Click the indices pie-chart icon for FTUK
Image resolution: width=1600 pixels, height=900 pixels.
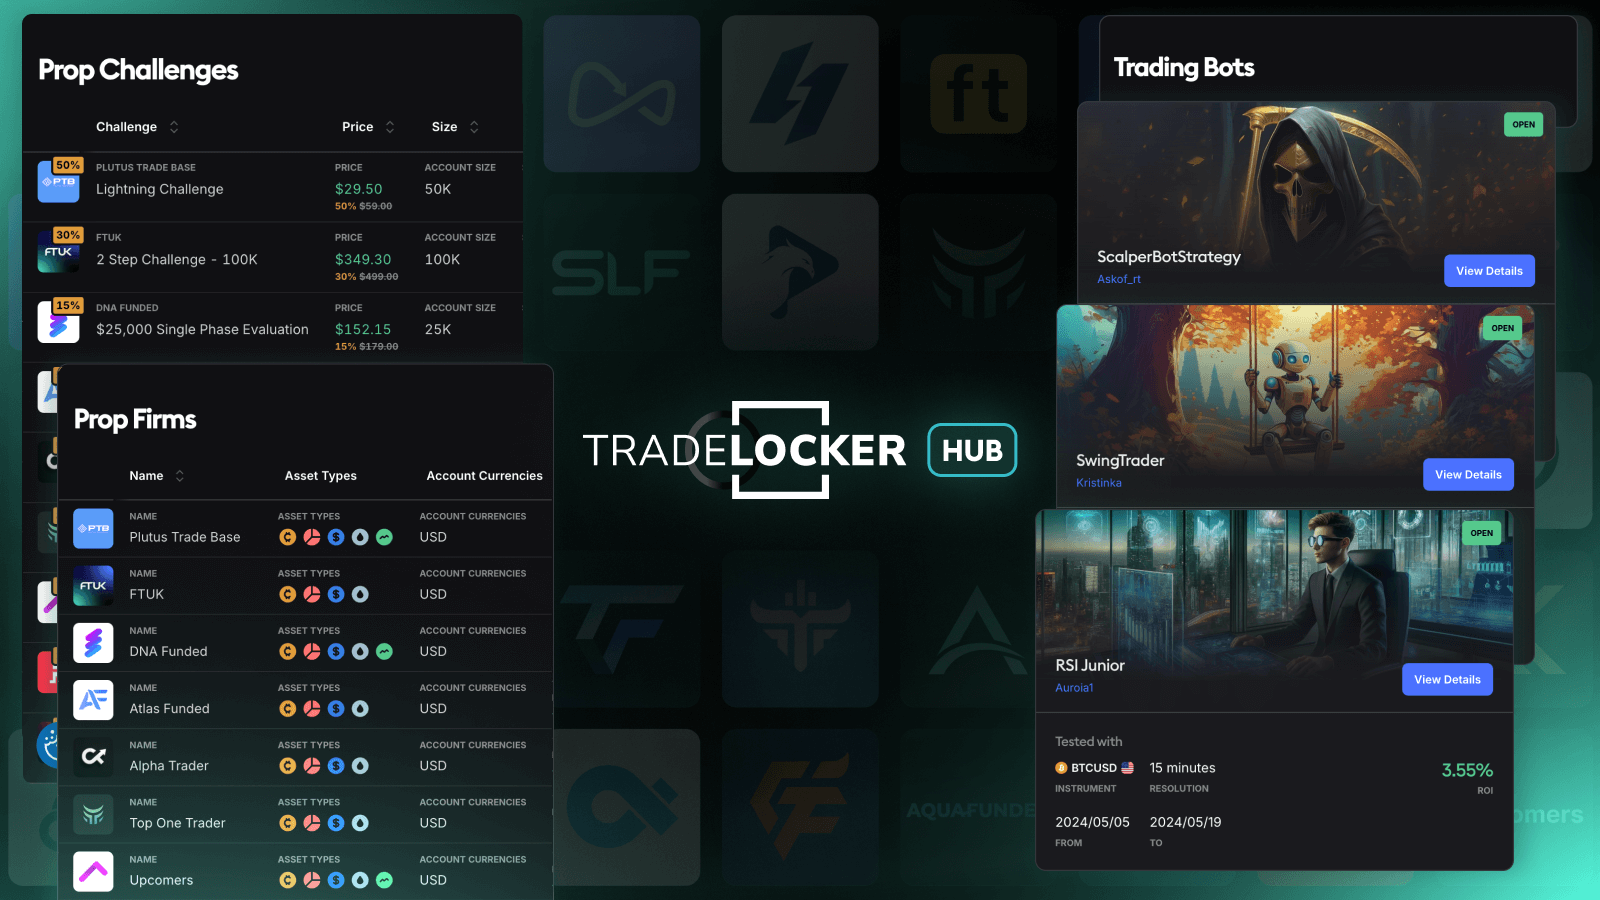312,594
